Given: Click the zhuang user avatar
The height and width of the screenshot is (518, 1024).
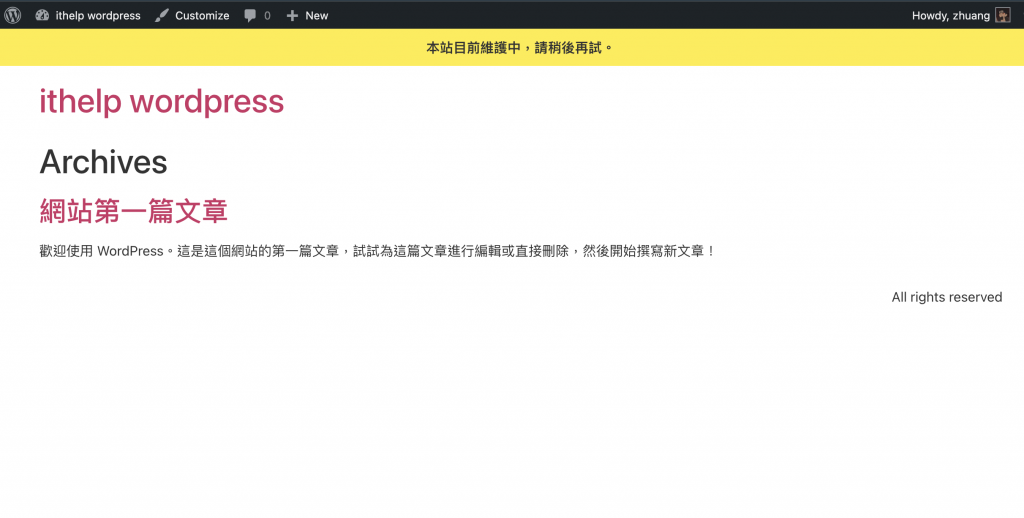Looking at the screenshot, I should tap(1002, 15).
